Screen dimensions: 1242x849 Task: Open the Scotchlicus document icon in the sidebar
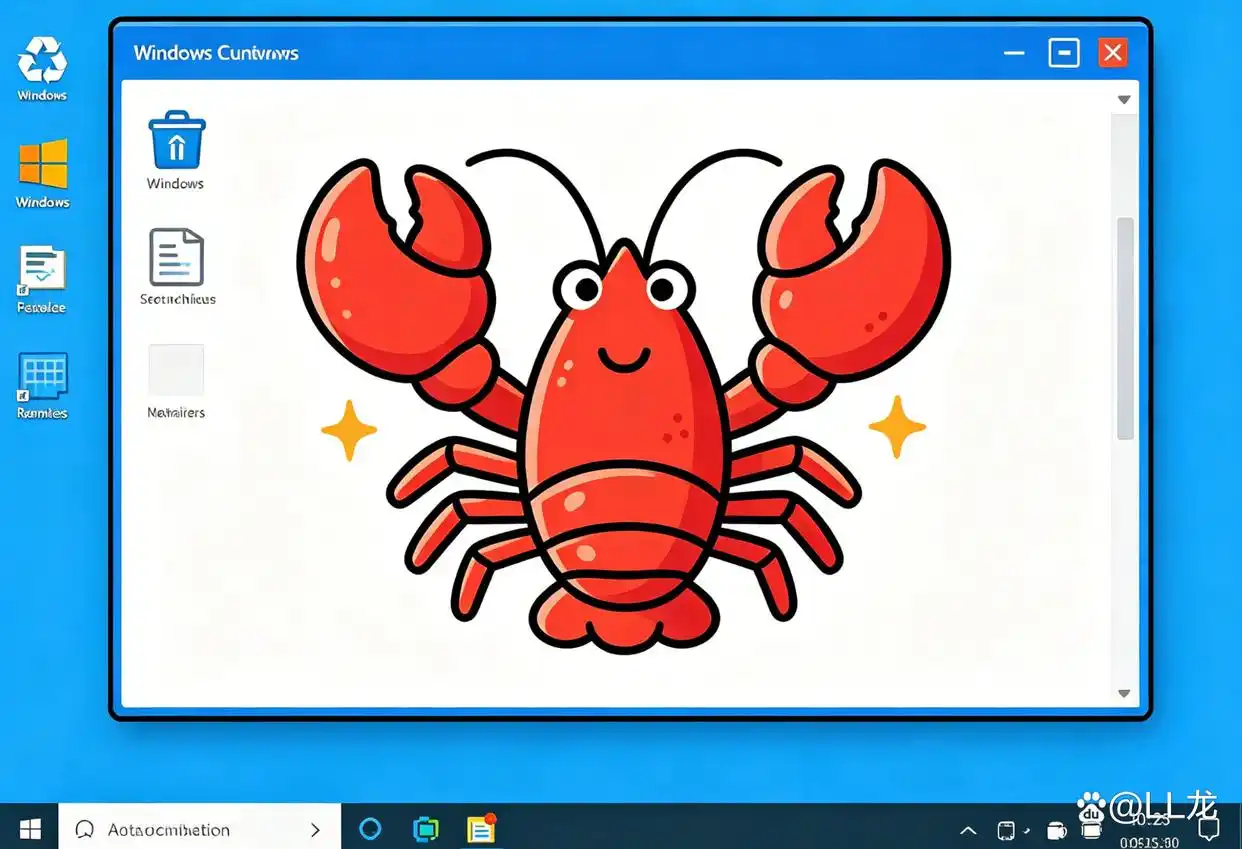[176, 257]
